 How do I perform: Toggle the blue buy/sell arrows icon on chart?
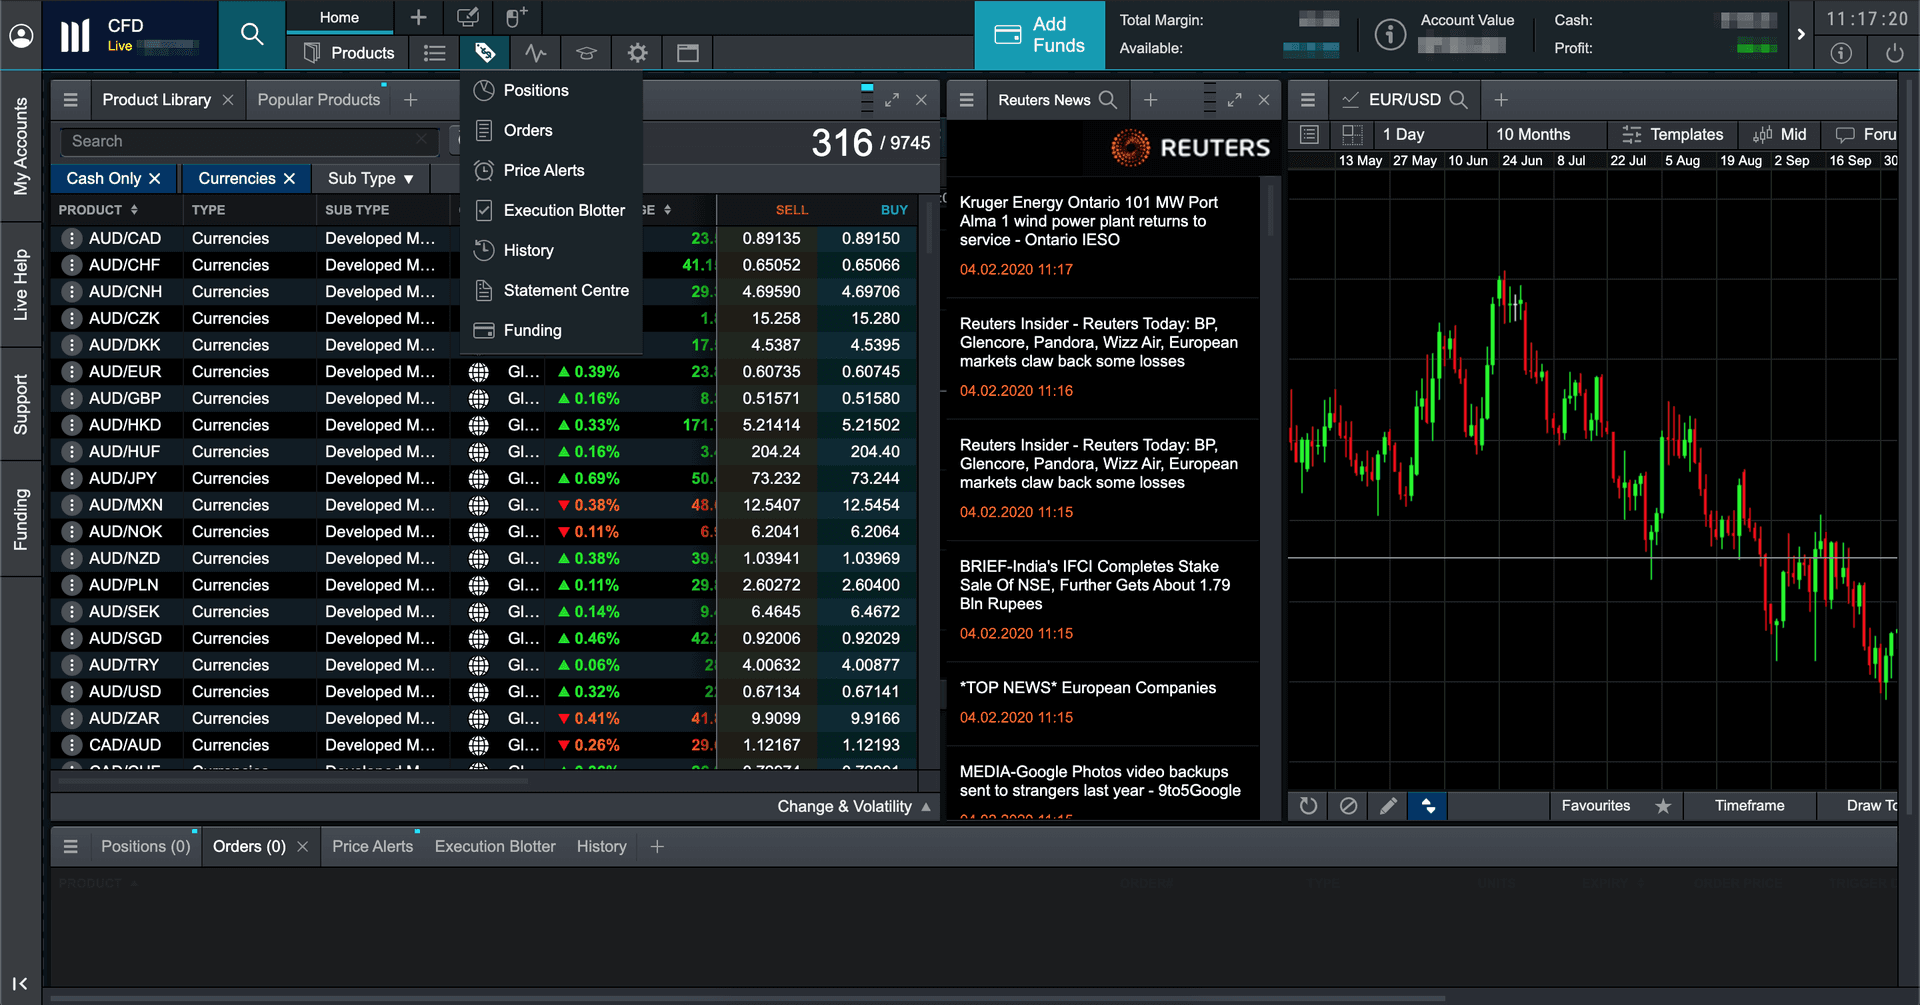click(1428, 806)
